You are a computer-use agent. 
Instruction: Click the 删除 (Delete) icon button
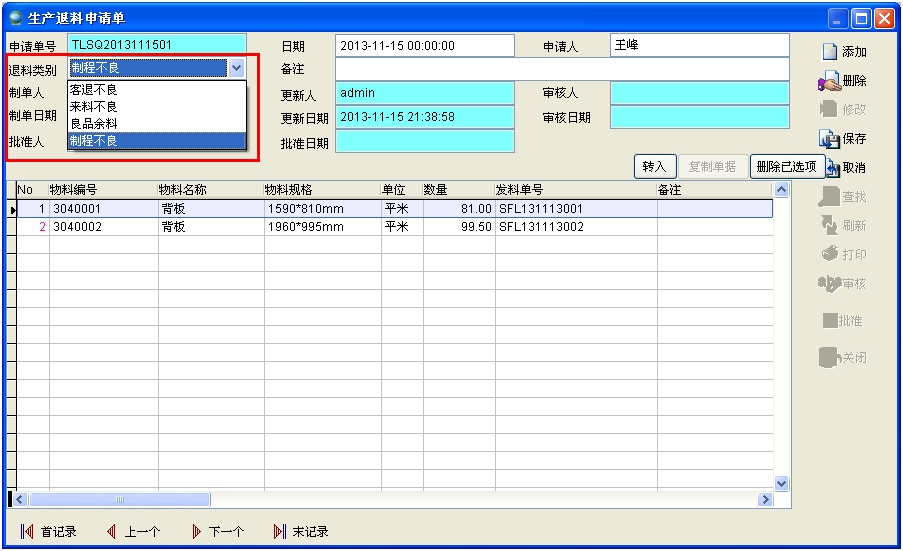843,81
